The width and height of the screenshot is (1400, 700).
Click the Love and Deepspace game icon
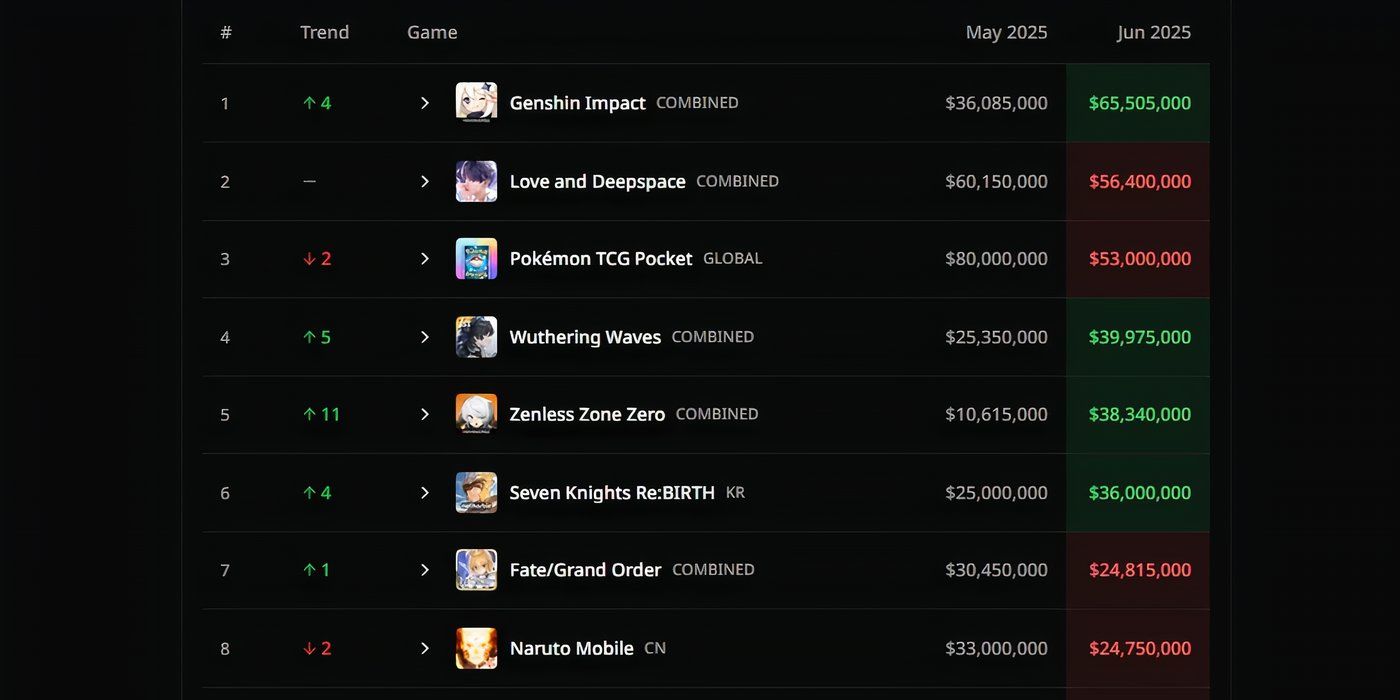[x=476, y=181]
